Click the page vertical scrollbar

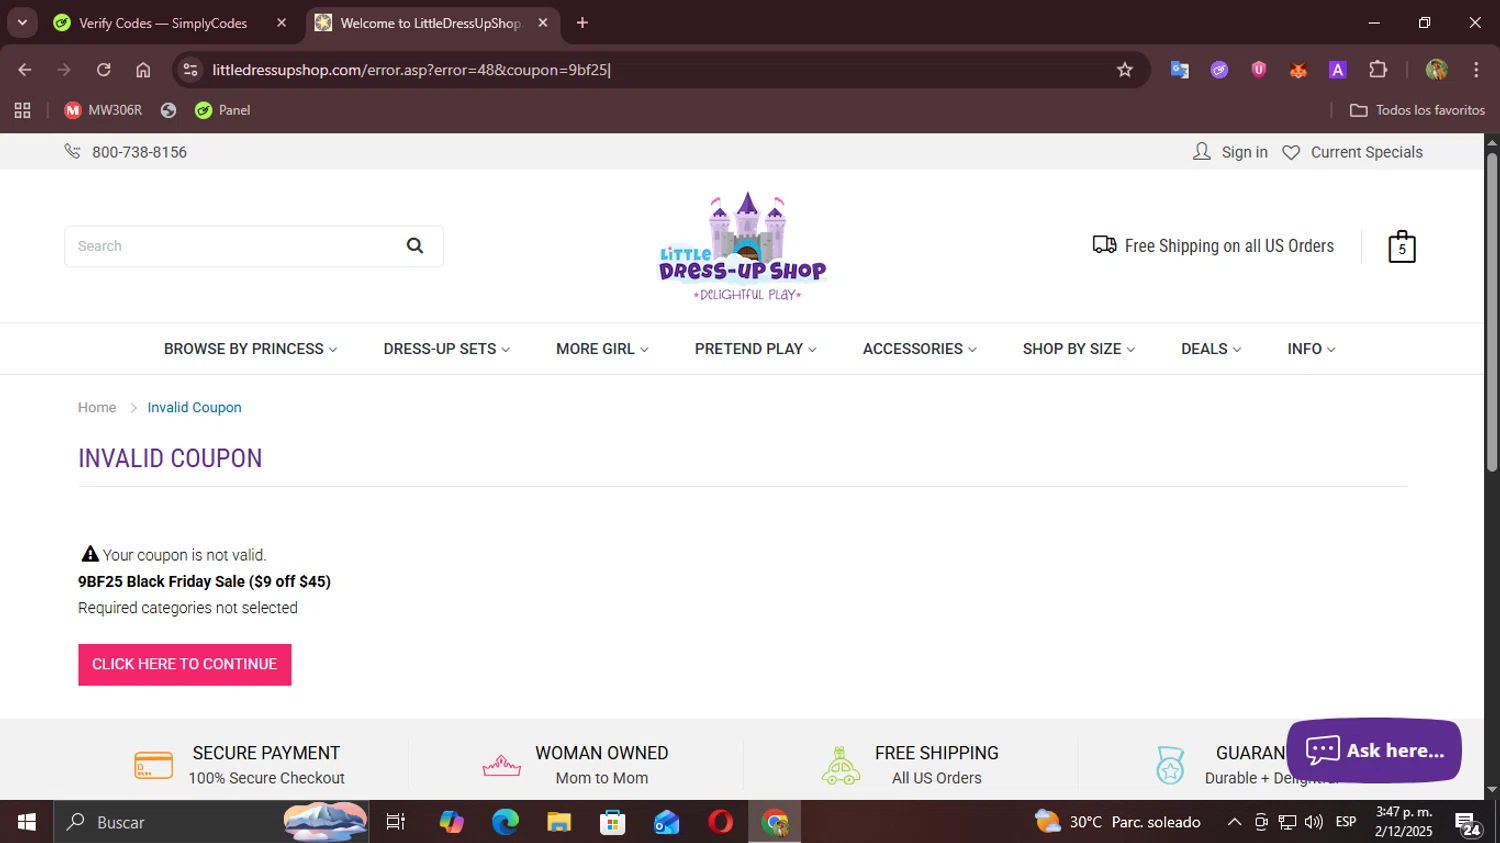[1492, 310]
